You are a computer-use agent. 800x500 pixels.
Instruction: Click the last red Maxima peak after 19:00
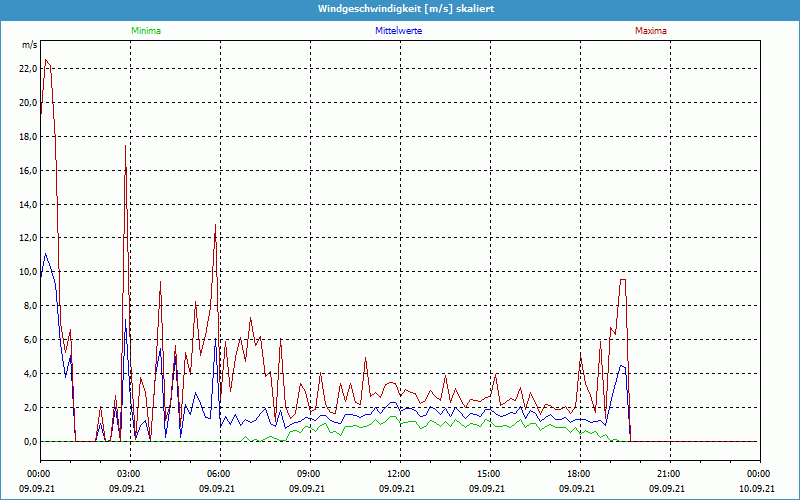pyautogui.click(x=623, y=280)
